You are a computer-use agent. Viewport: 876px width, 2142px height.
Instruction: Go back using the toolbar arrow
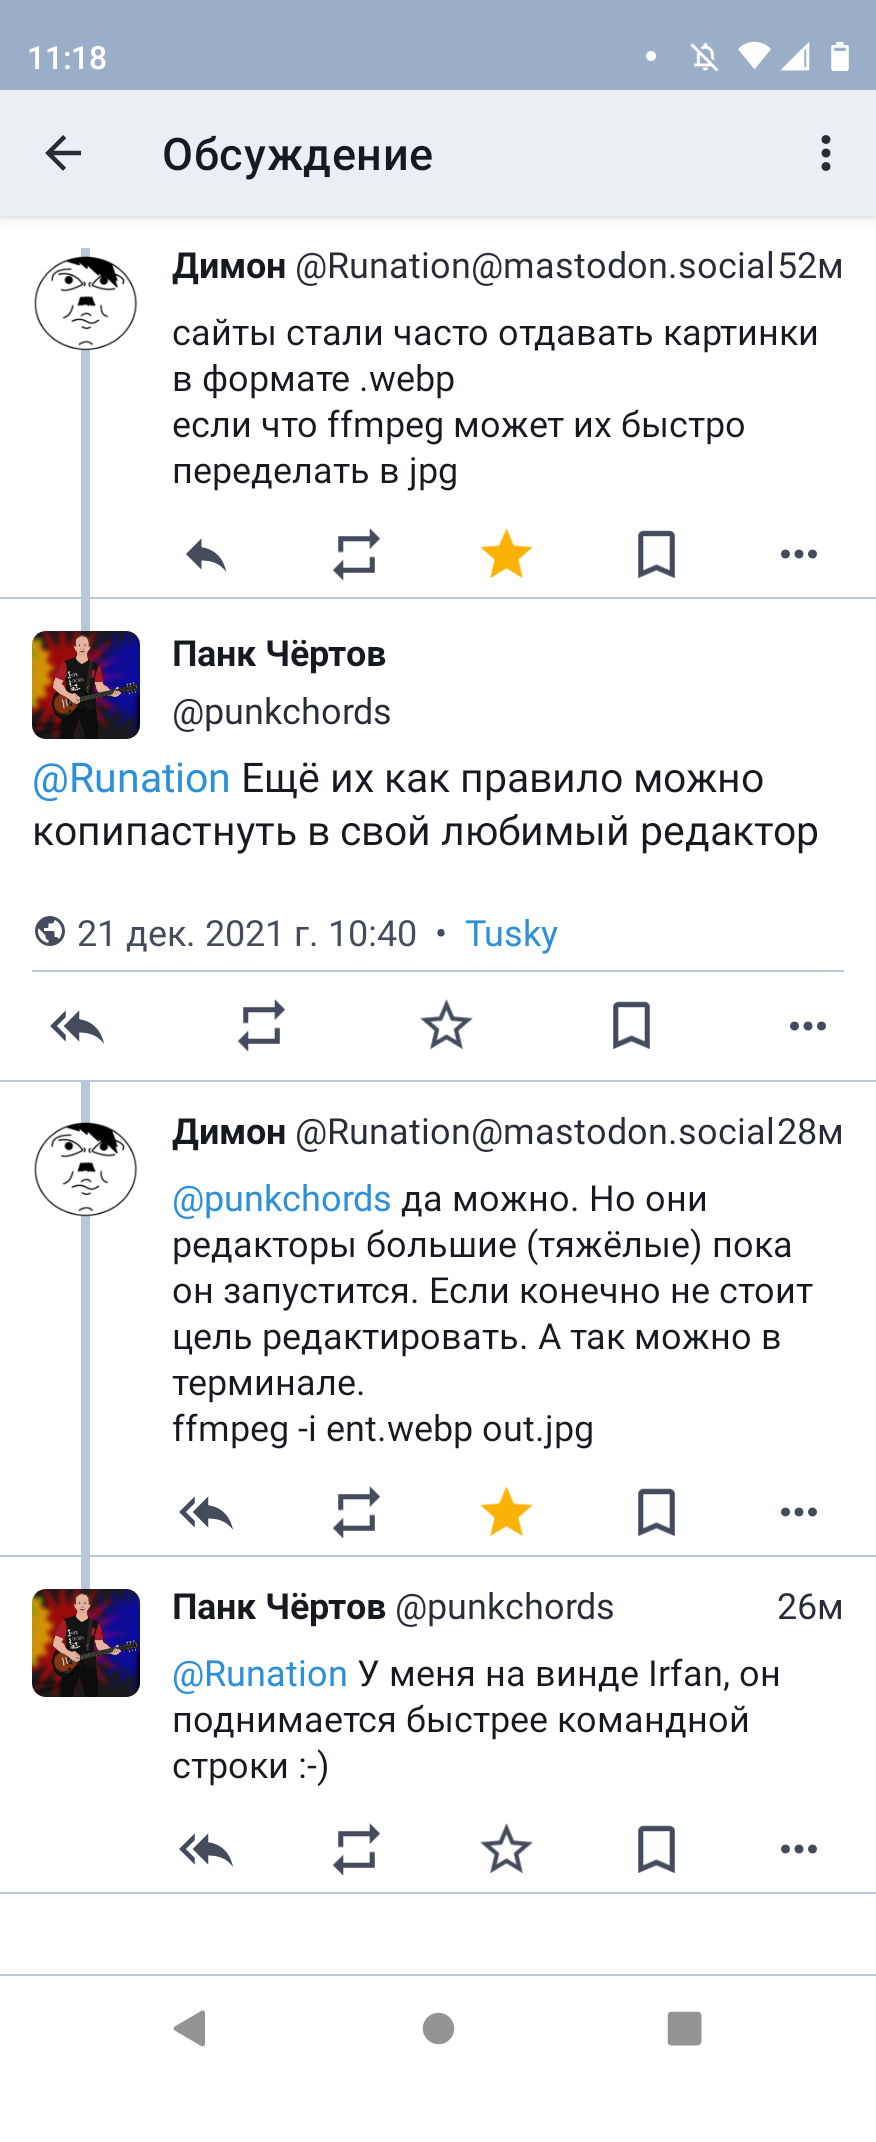pyautogui.click(x=63, y=154)
